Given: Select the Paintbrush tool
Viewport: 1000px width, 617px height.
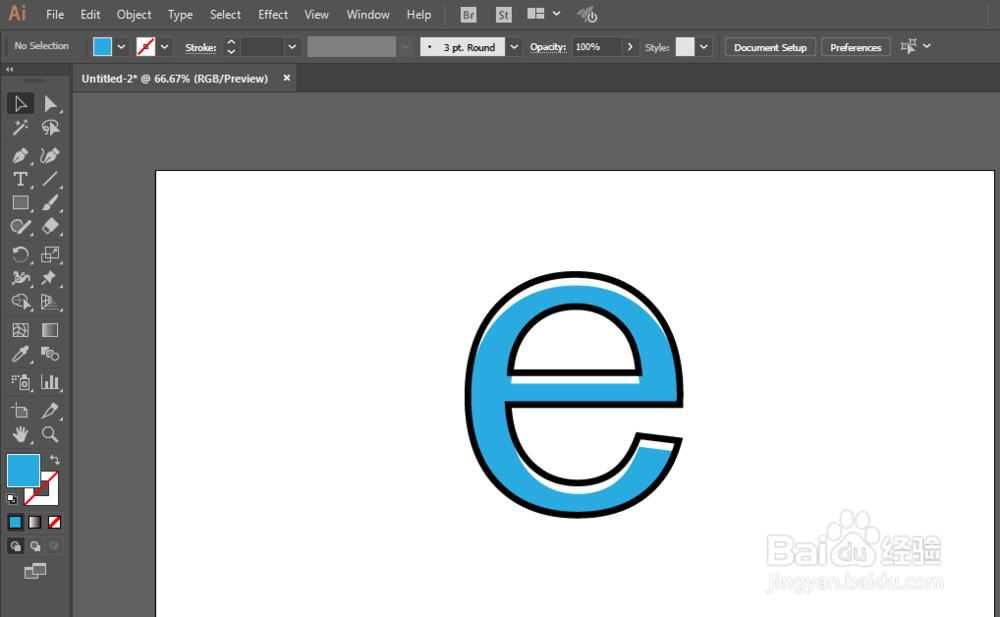Looking at the screenshot, I should [x=50, y=203].
